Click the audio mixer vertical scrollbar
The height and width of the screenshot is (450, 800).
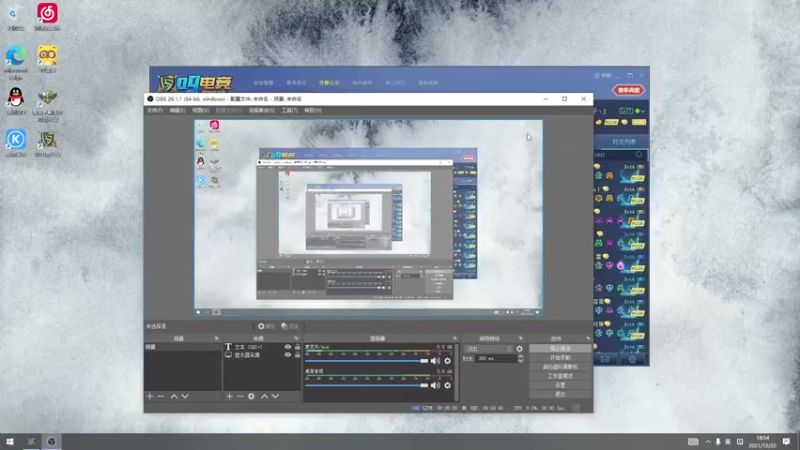point(457,372)
